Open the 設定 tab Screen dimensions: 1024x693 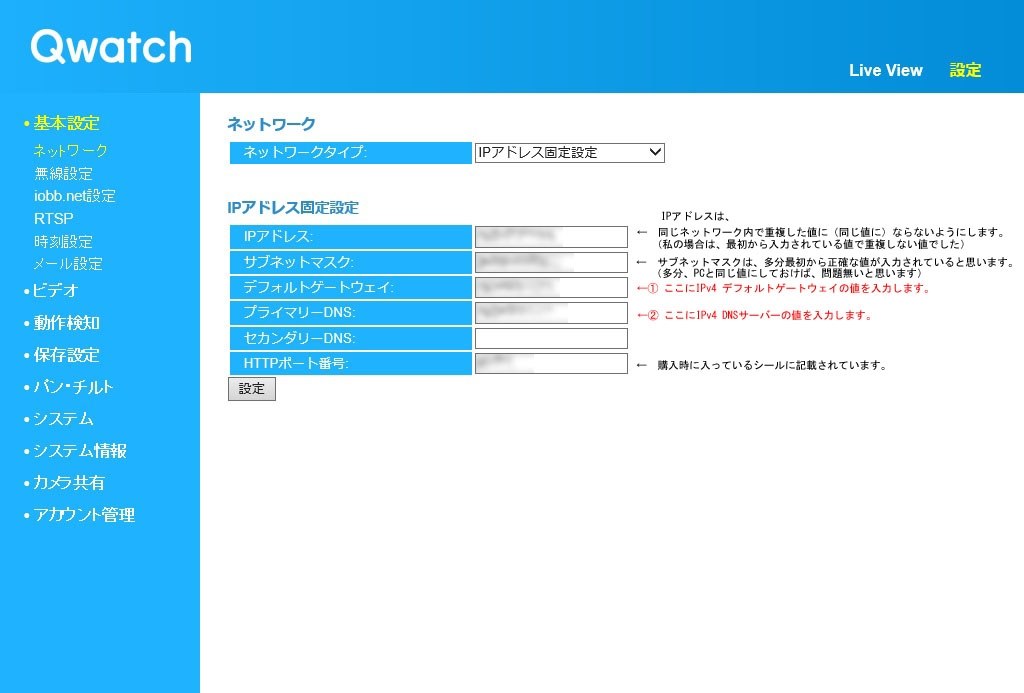(964, 70)
